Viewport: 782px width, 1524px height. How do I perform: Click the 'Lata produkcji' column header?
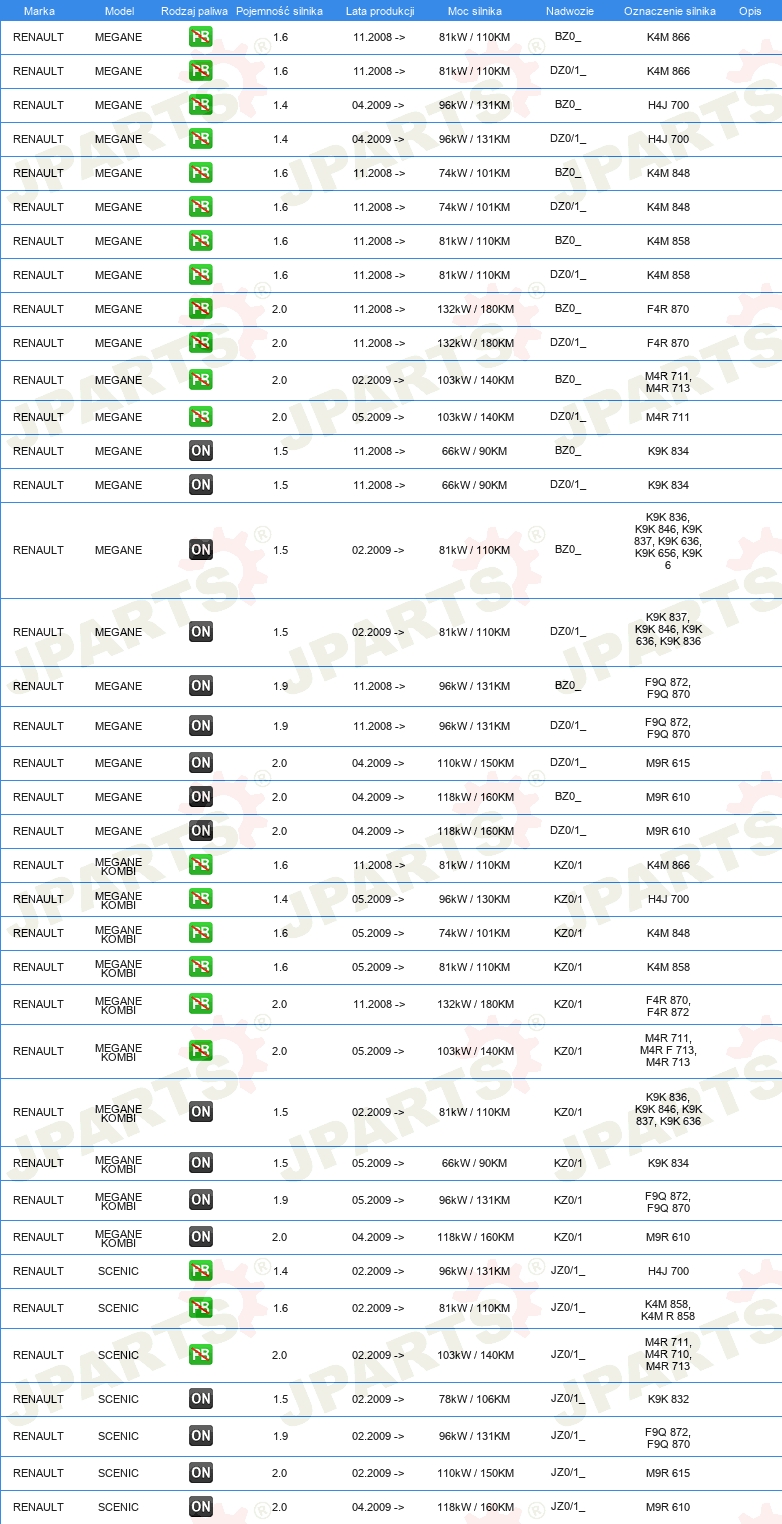(x=380, y=11)
